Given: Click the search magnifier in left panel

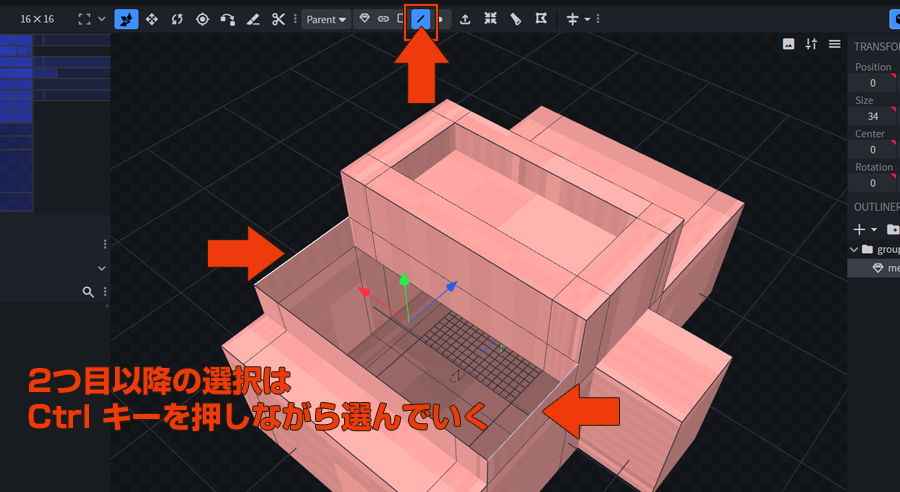Looking at the screenshot, I should (x=88, y=292).
